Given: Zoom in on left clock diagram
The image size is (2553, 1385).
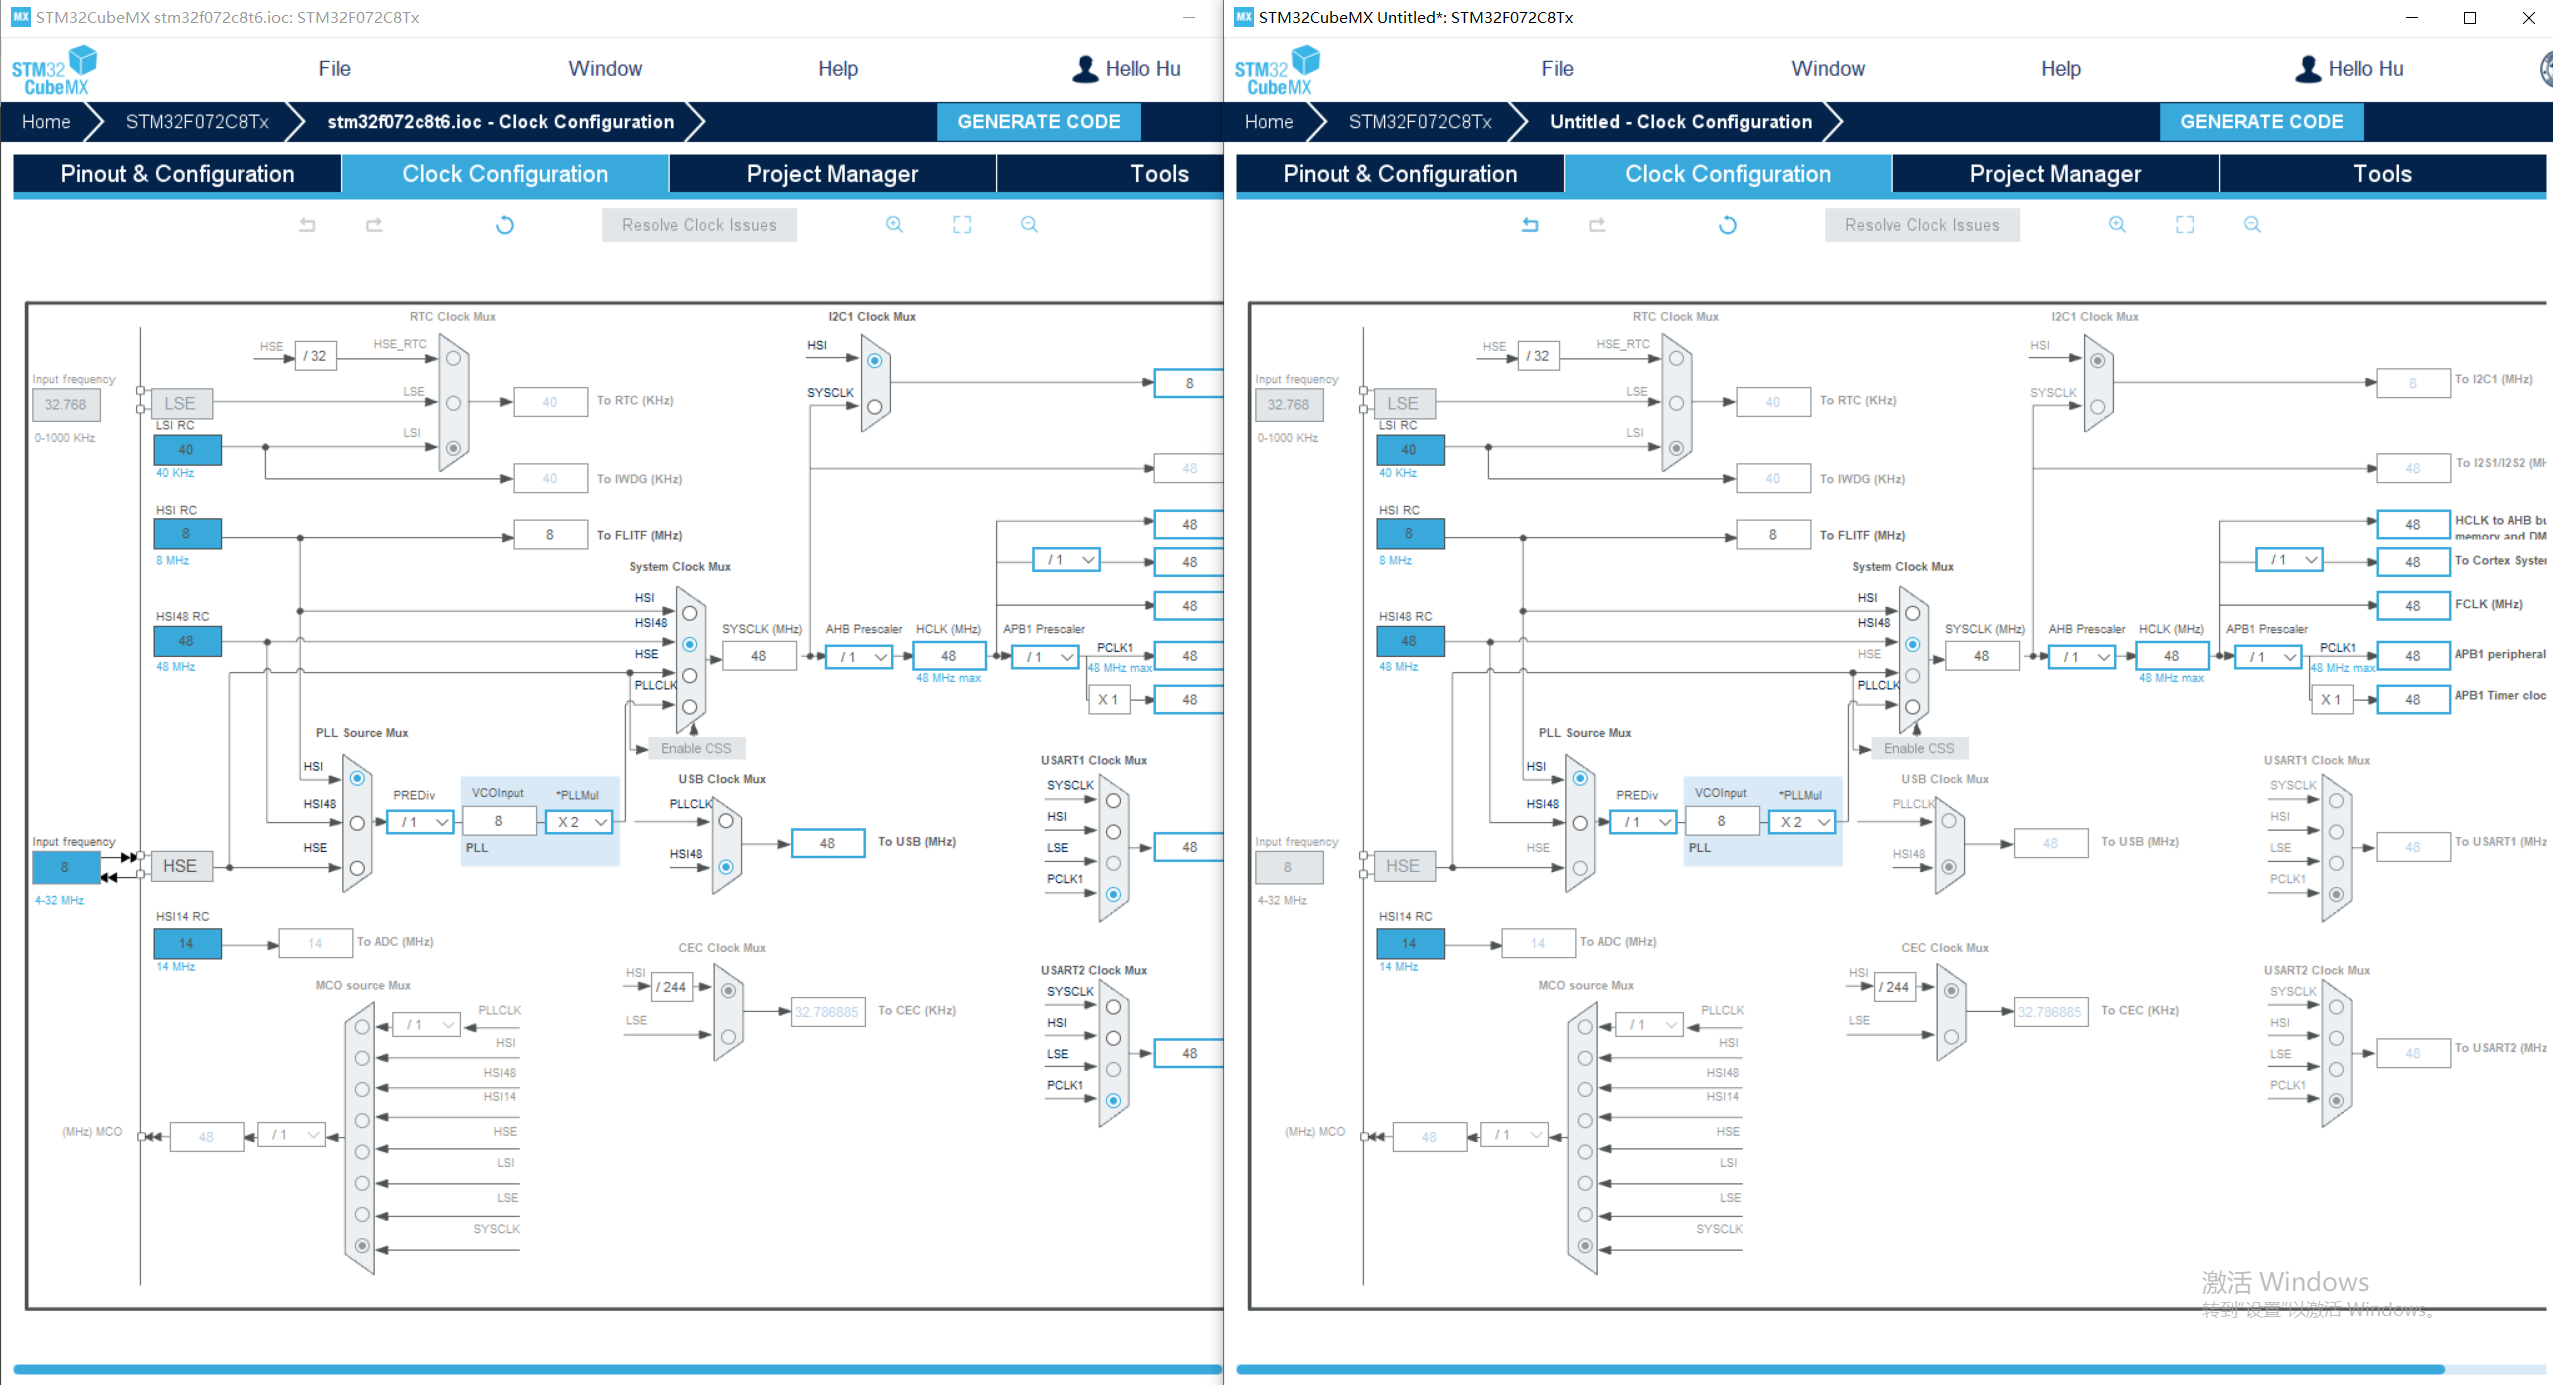Looking at the screenshot, I should (894, 225).
